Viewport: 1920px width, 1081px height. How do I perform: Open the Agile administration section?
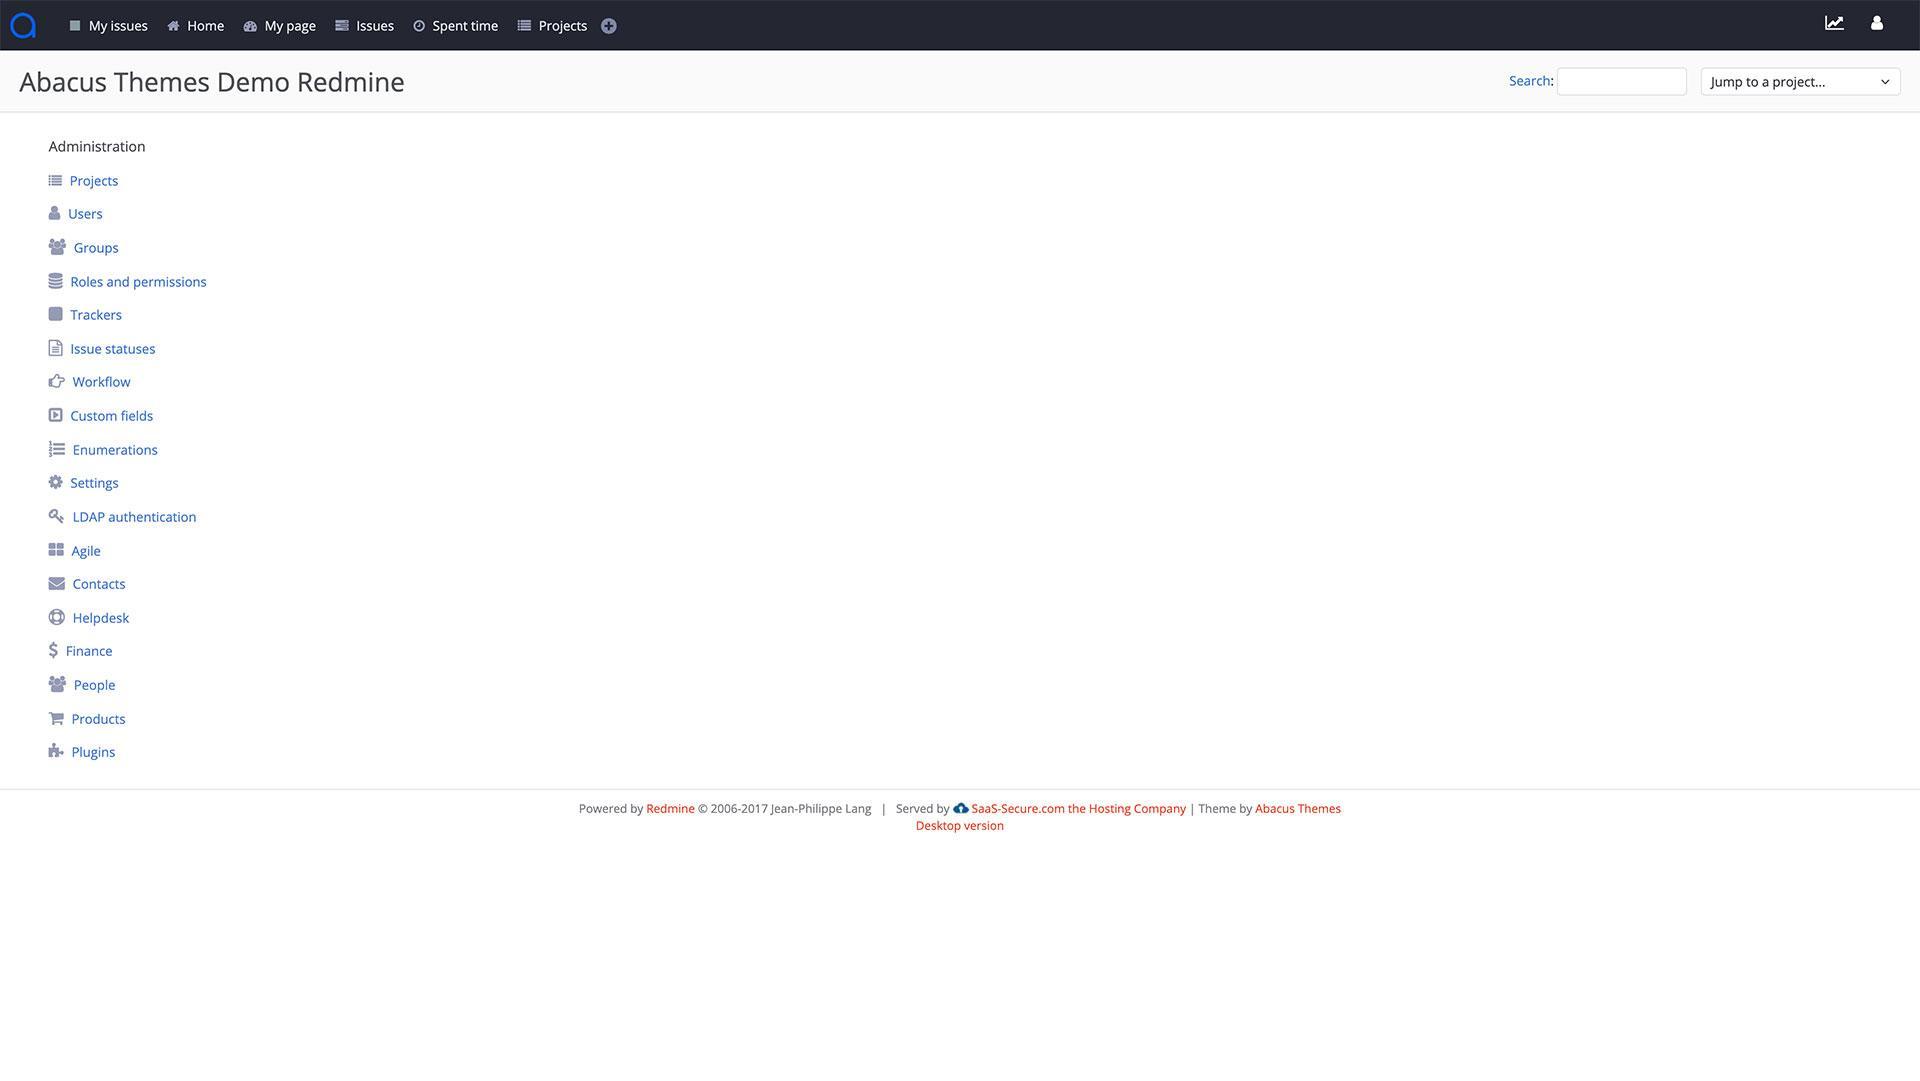(x=86, y=550)
